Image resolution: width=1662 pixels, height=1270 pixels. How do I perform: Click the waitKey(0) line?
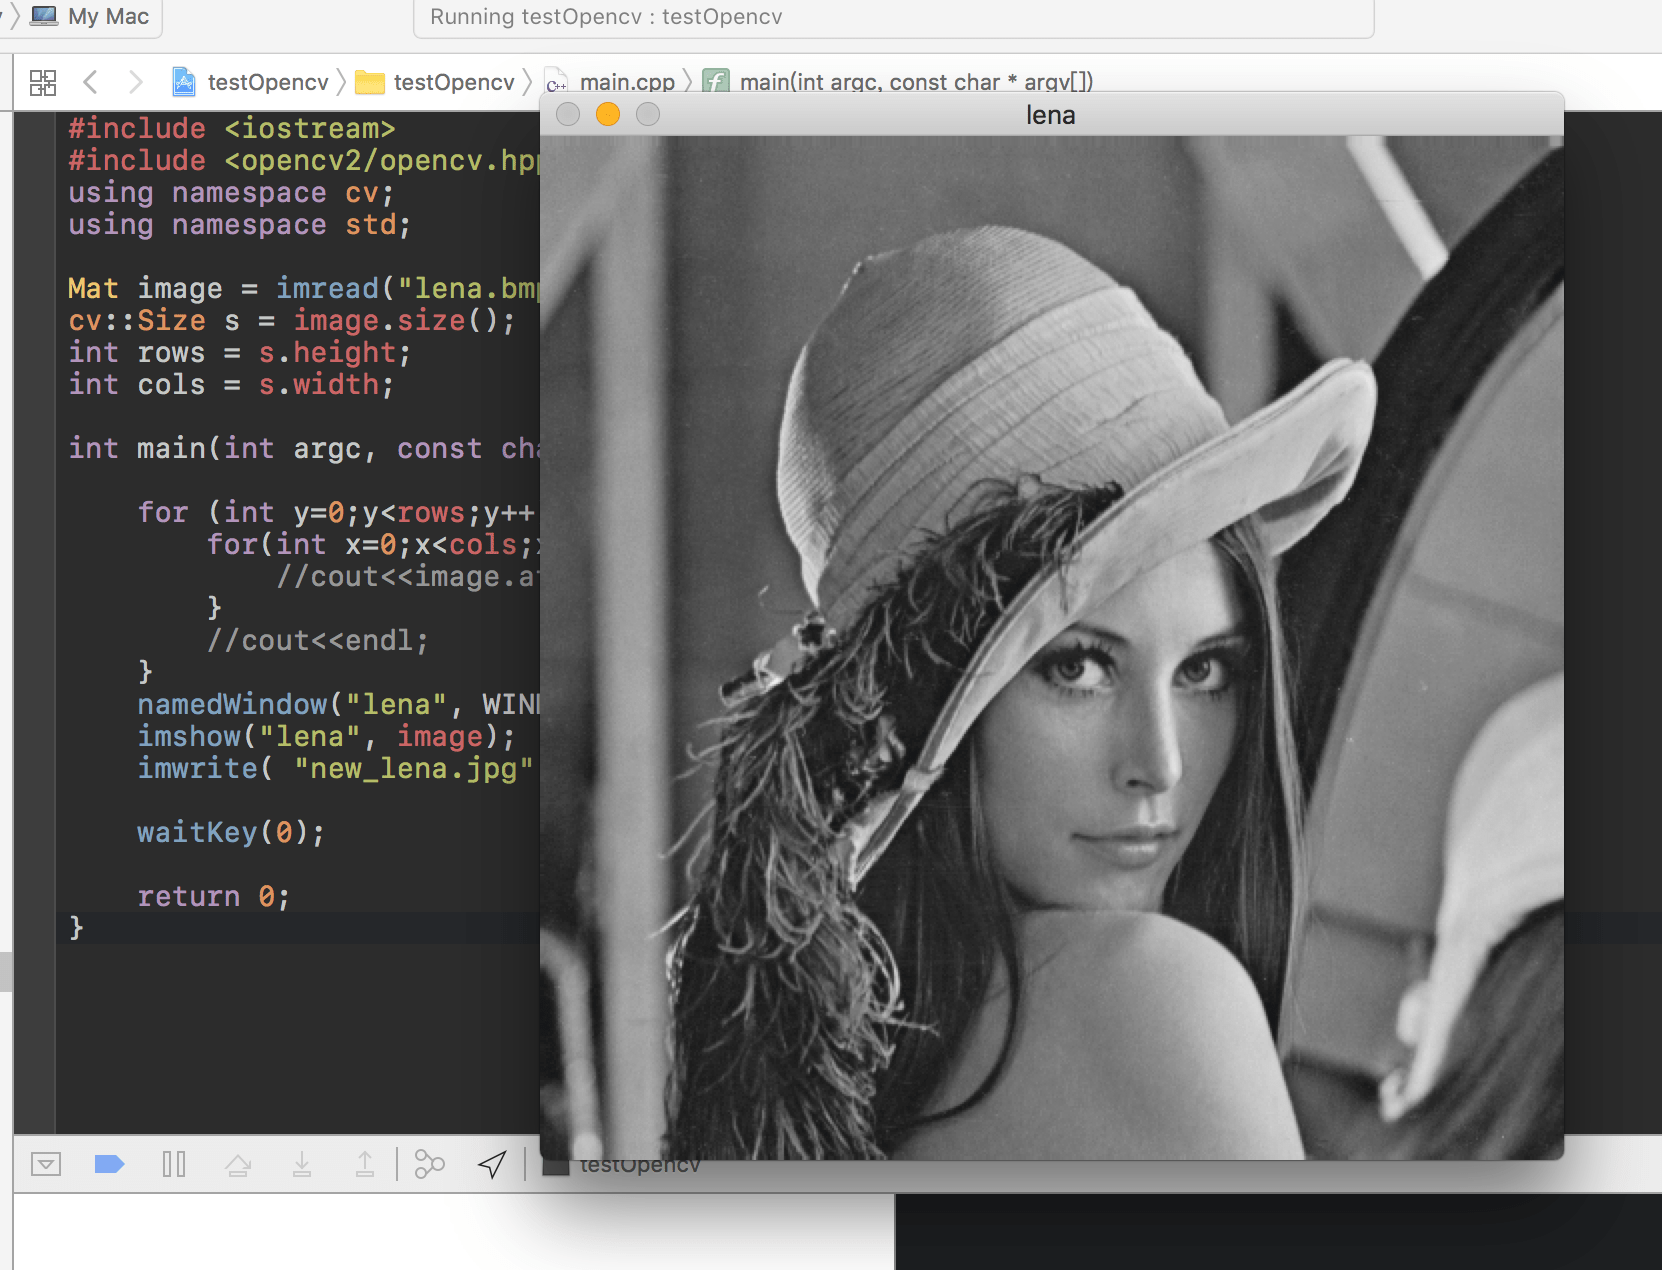[x=231, y=833]
